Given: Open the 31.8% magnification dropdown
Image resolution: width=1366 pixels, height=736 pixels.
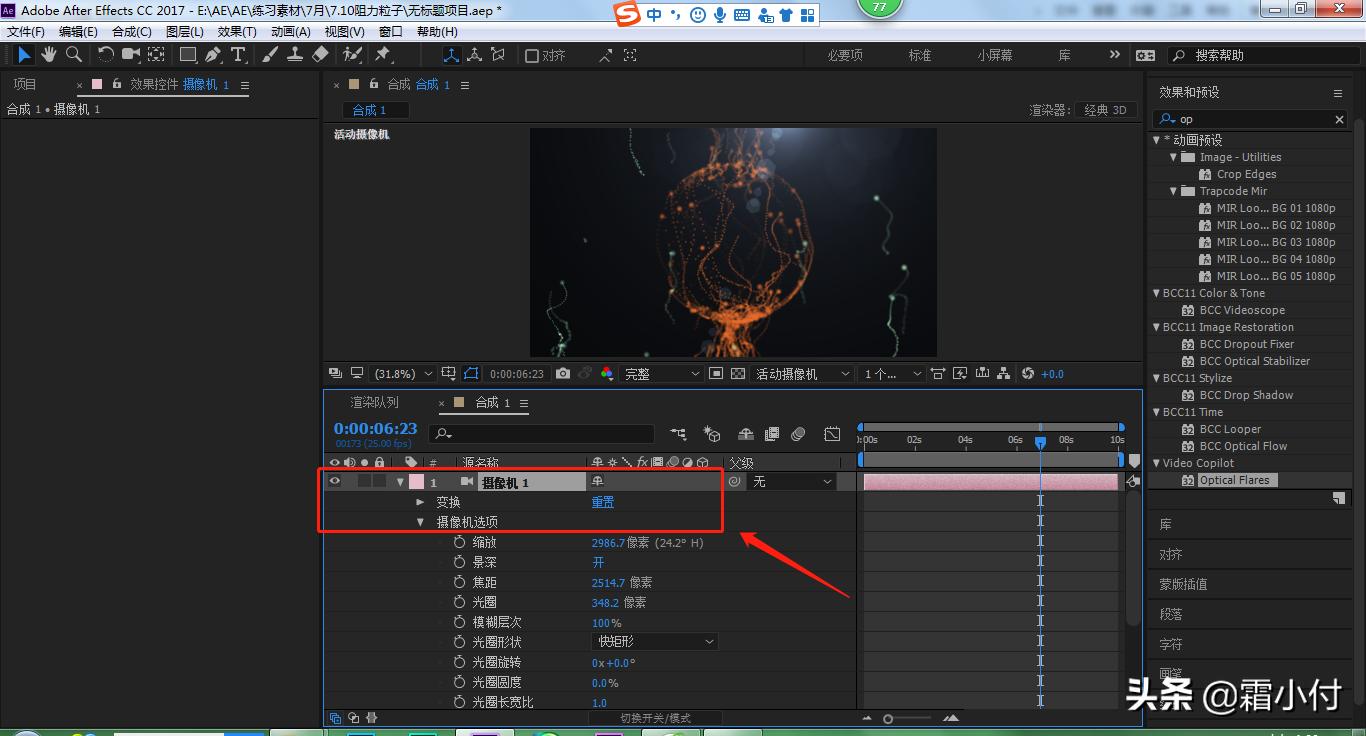Looking at the screenshot, I should click(x=404, y=374).
